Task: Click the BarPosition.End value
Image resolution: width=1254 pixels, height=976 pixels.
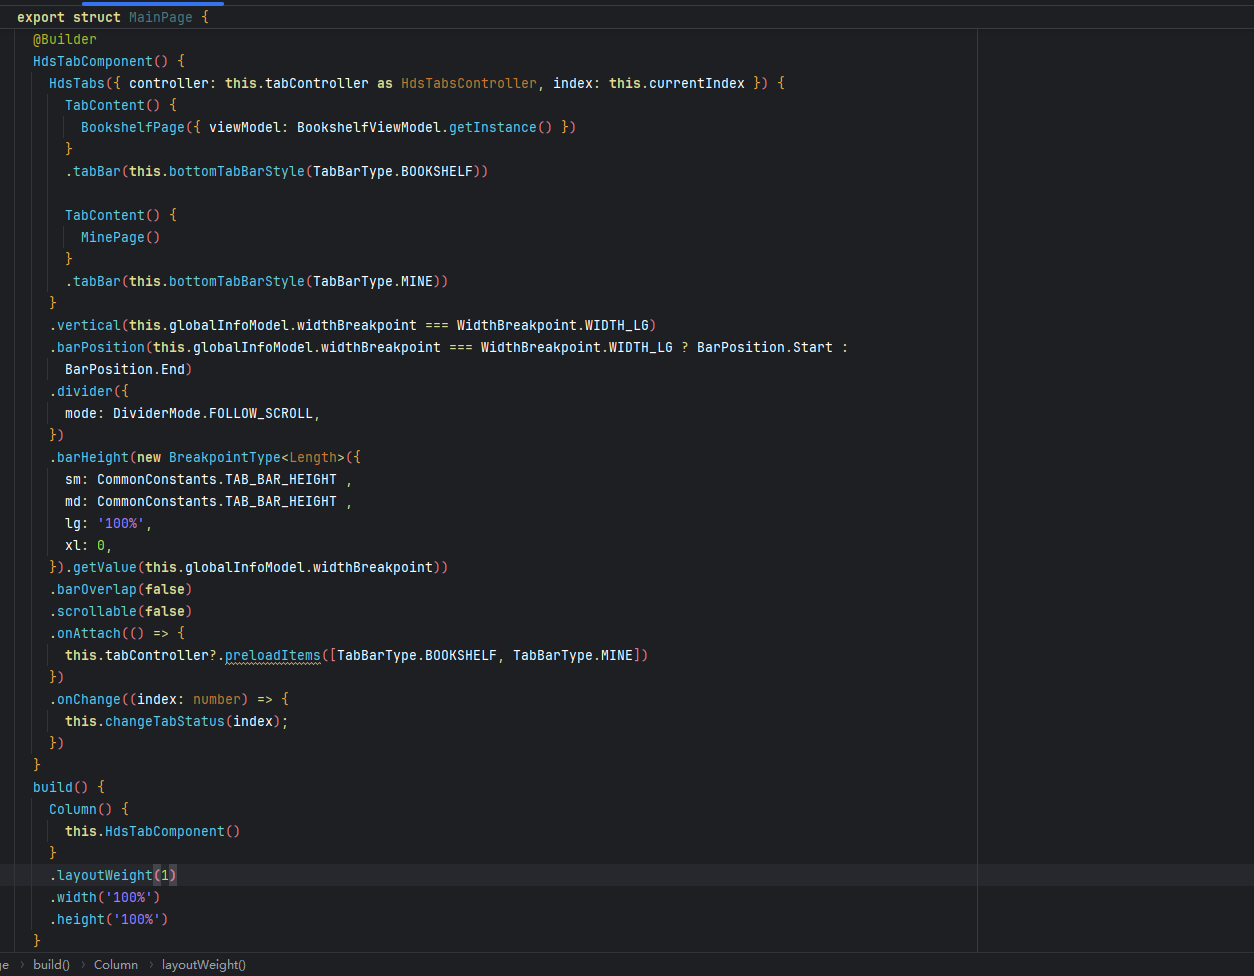Action: (x=125, y=369)
